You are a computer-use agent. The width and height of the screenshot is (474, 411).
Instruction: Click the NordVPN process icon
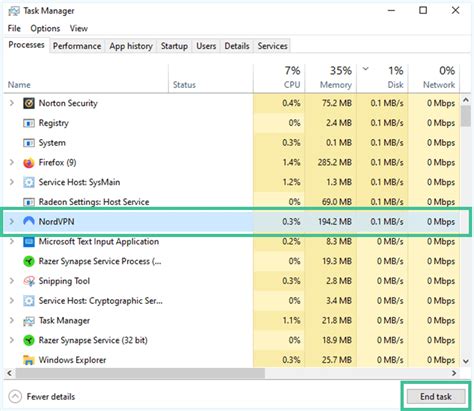tap(29, 221)
